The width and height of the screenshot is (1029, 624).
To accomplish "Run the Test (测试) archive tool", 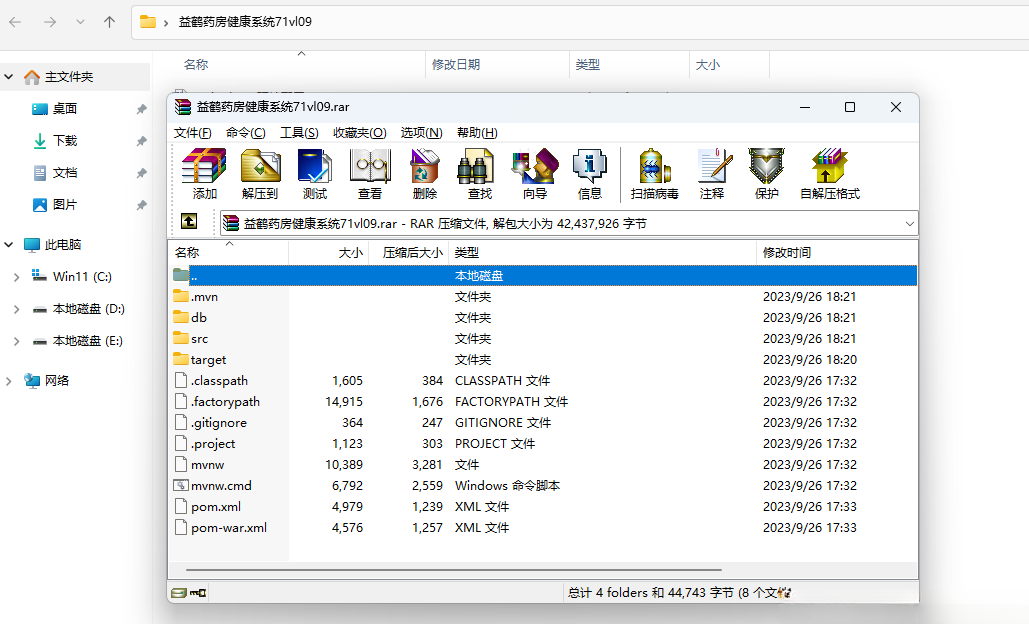I will [x=315, y=173].
